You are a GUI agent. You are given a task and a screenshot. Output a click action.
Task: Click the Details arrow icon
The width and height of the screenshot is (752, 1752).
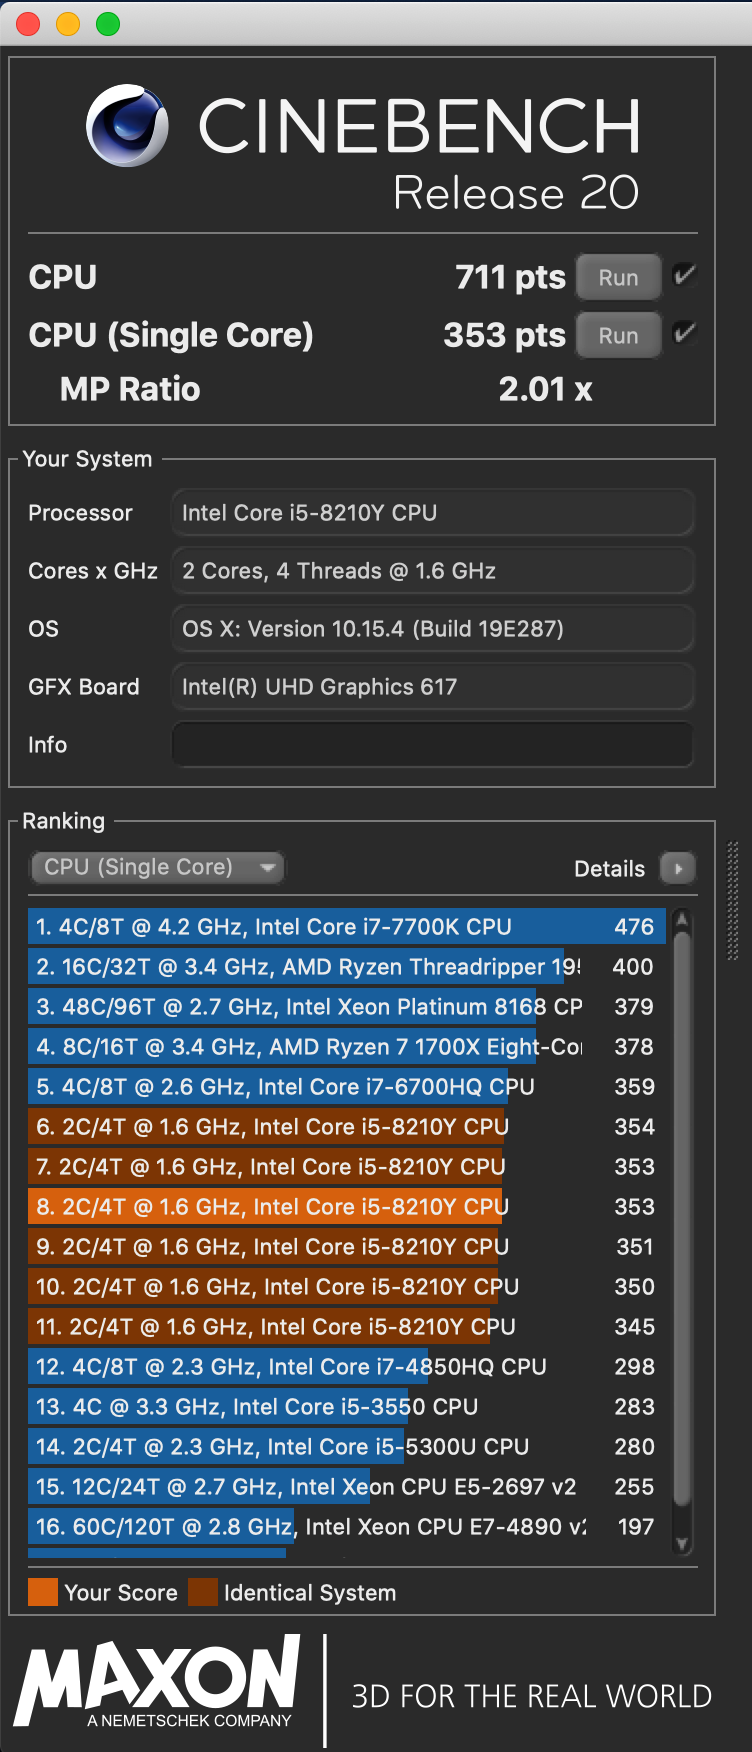[678, 868]
